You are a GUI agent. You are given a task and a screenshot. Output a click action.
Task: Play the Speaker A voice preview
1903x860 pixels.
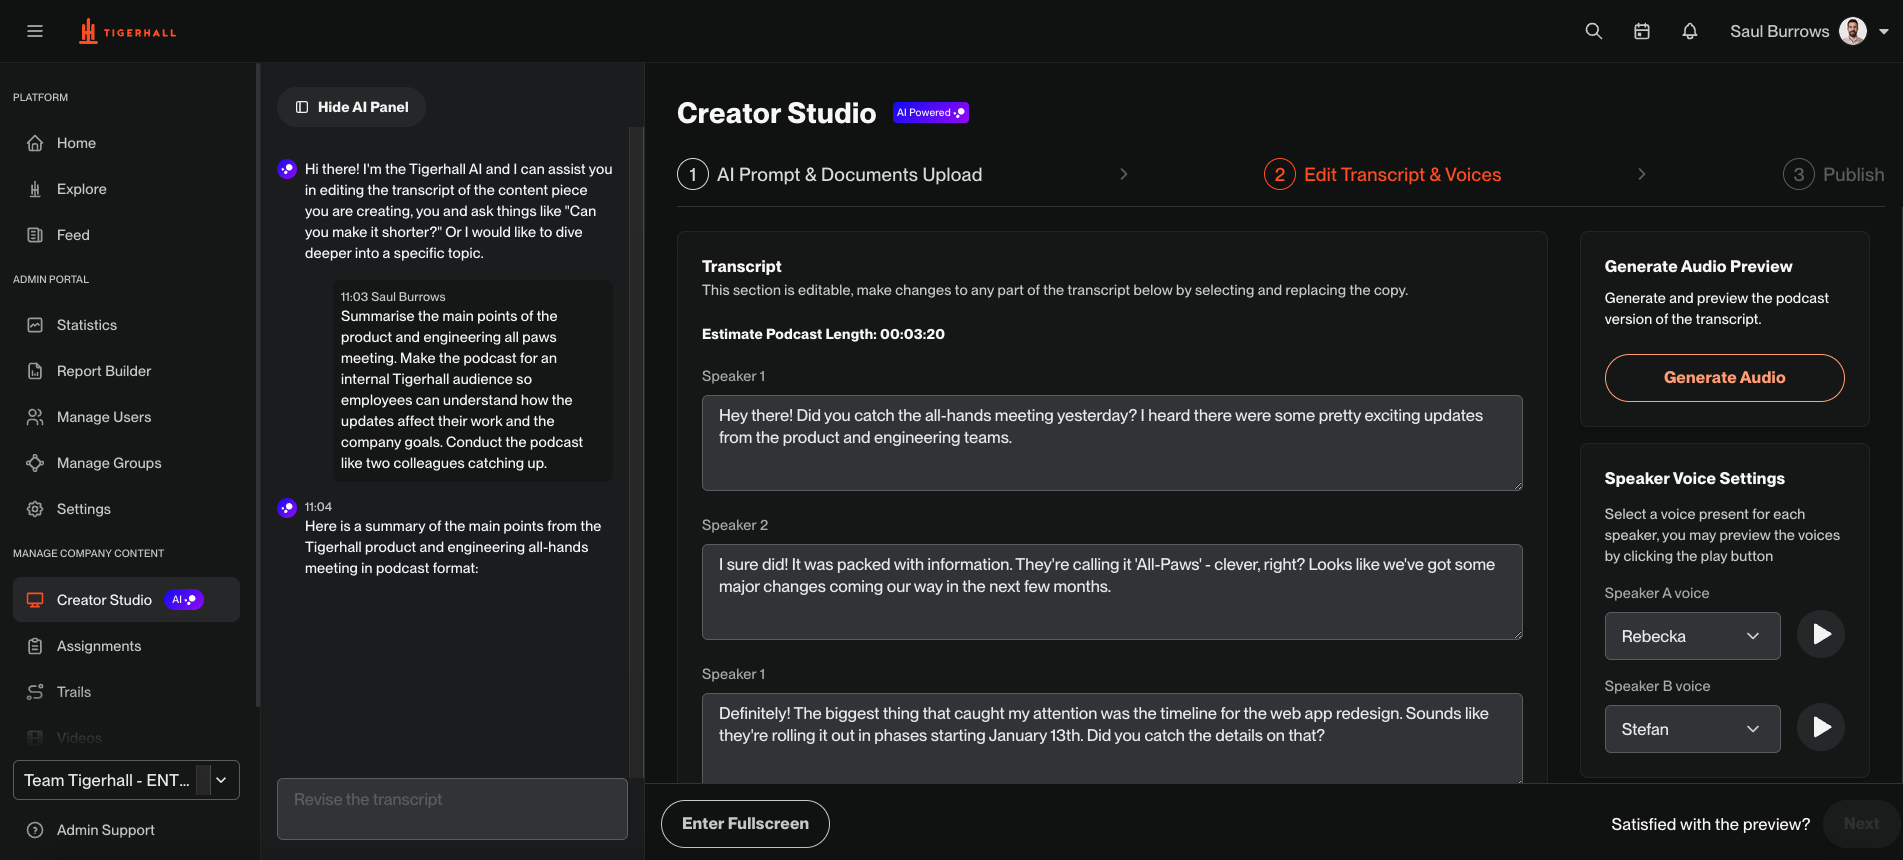click(x=1821, y=634)
